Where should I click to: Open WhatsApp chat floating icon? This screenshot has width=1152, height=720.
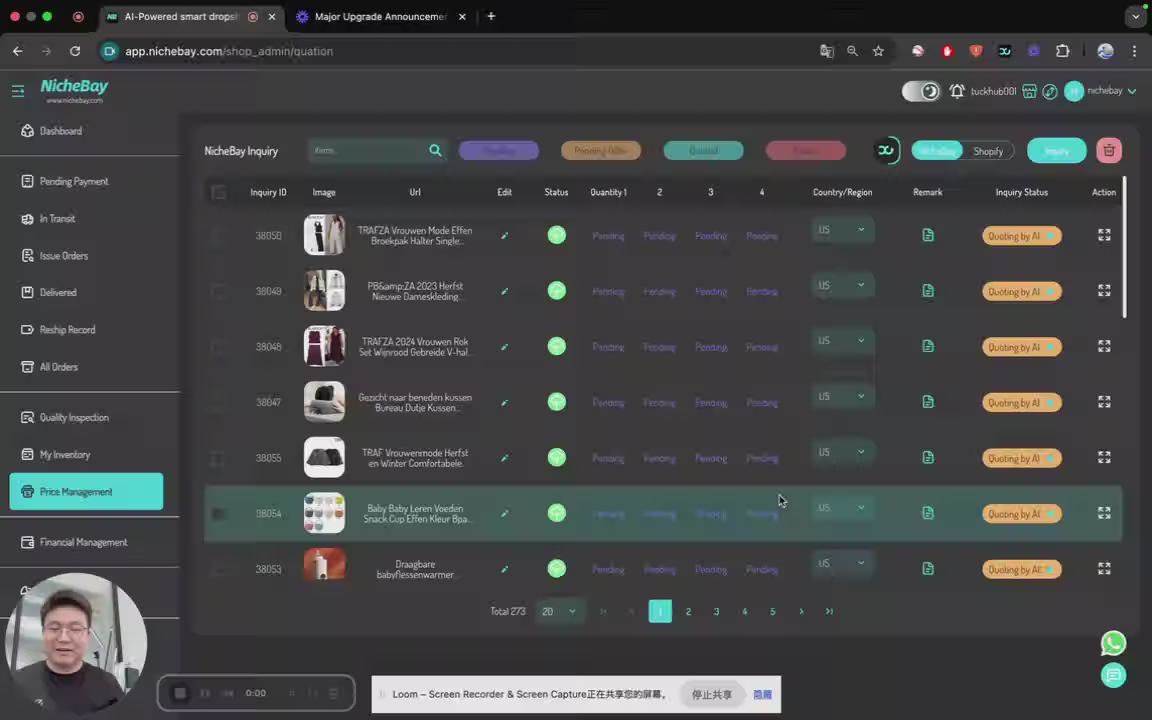pyautogui.click(x=1114, y=643)
